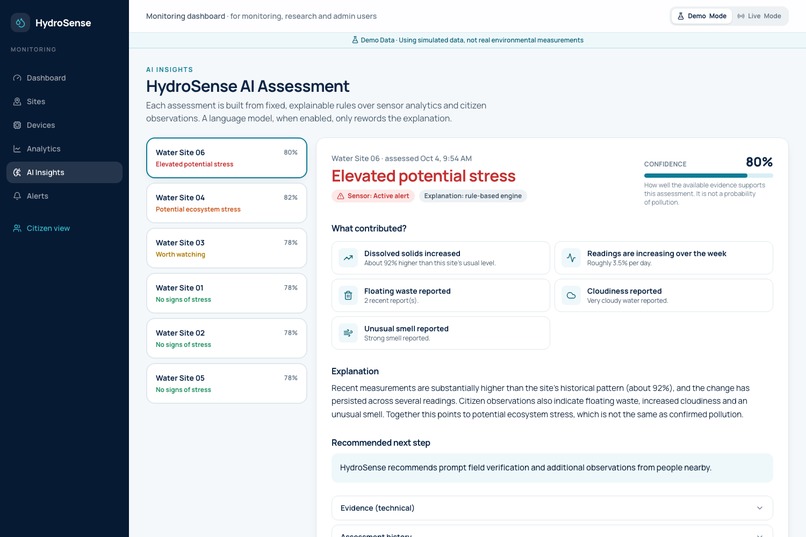Viewport: 806px width, 537px height.
Task: Click the recommended next step message box
Action: tap(552, 468)
